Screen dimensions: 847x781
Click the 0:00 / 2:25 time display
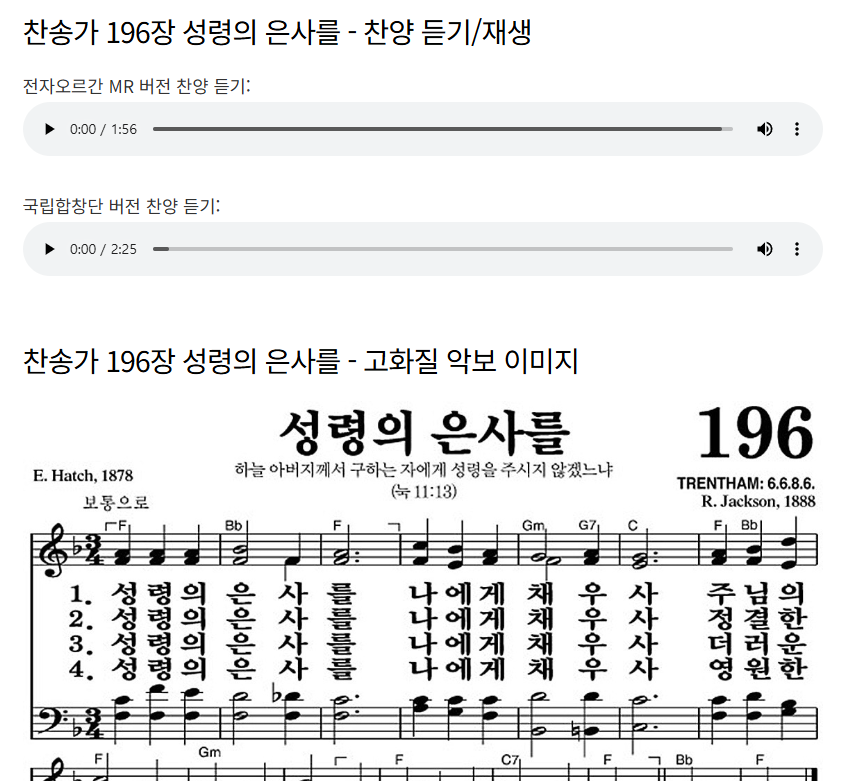point(103,249)
